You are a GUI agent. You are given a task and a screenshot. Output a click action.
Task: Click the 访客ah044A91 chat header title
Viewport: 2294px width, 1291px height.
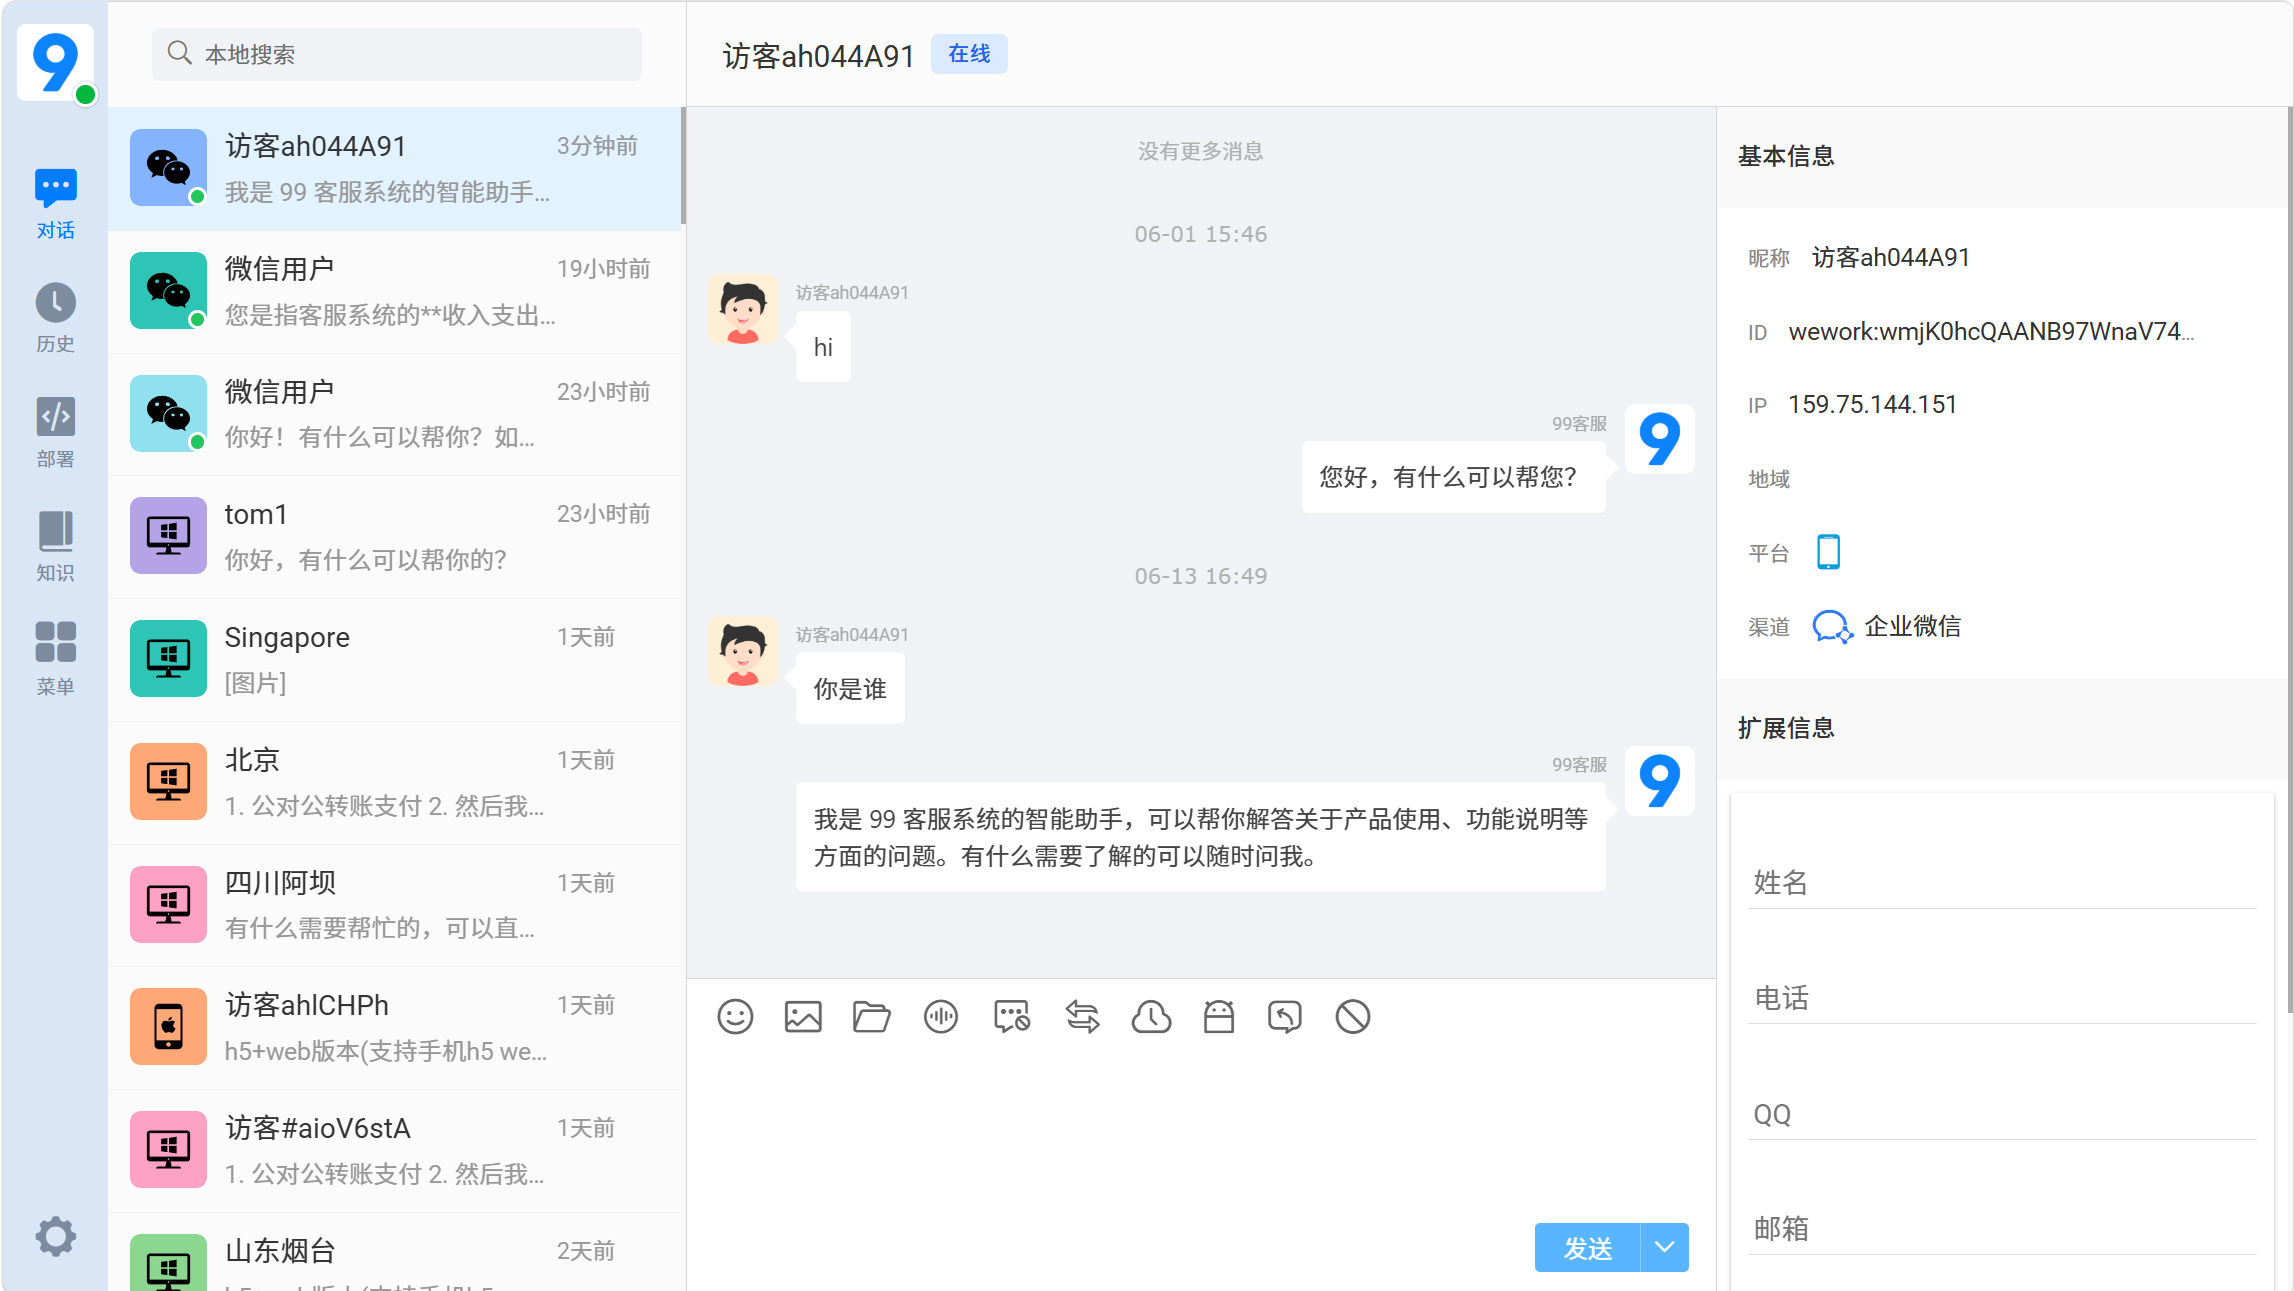coord(818,56)
